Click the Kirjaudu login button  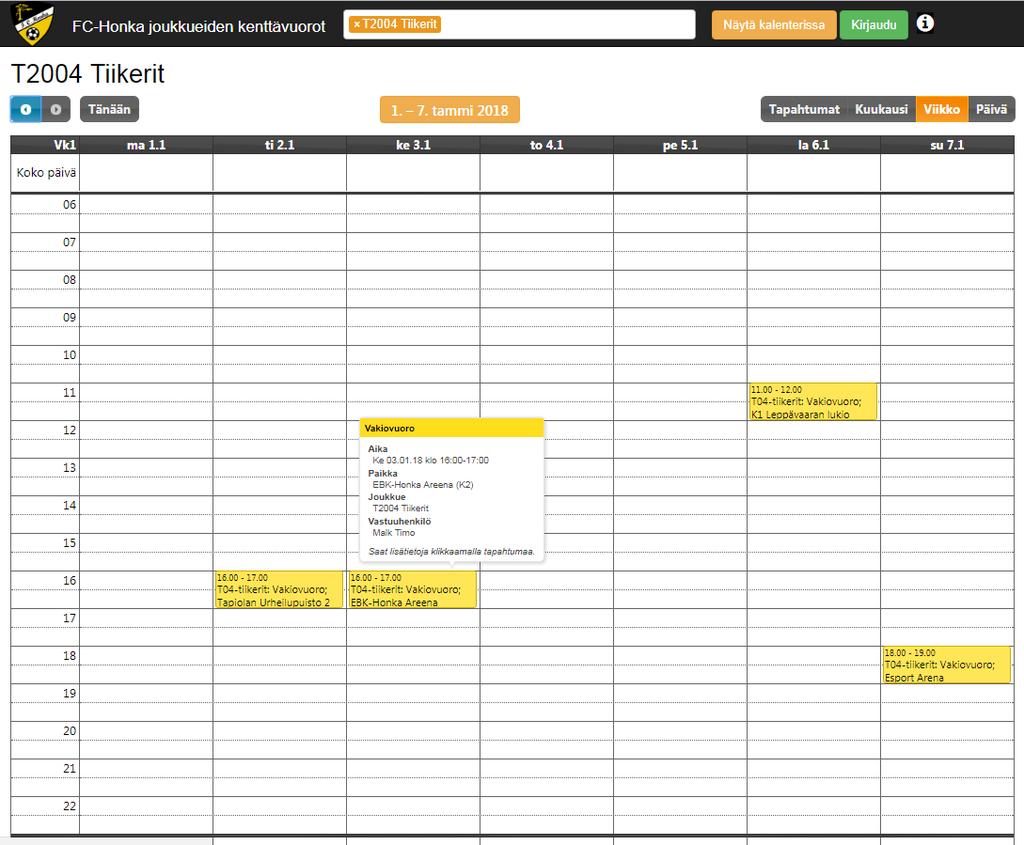(x=873, y=25)
